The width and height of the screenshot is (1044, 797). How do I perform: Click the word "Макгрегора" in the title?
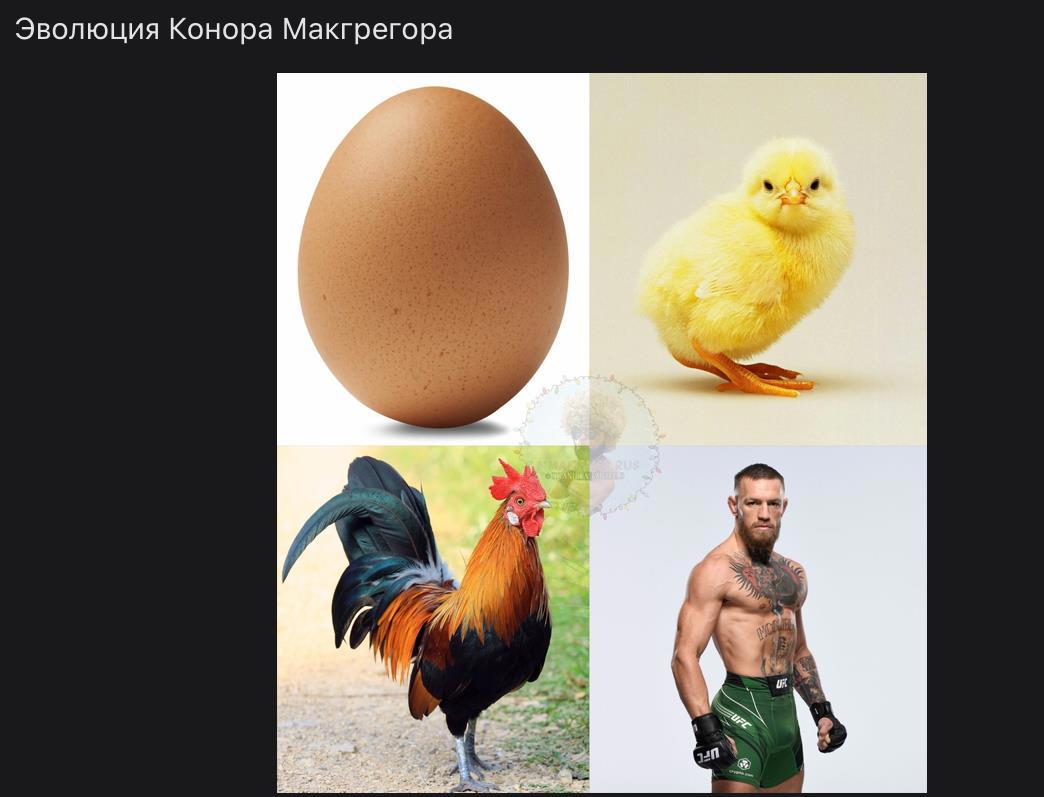(x=368, y=30)
